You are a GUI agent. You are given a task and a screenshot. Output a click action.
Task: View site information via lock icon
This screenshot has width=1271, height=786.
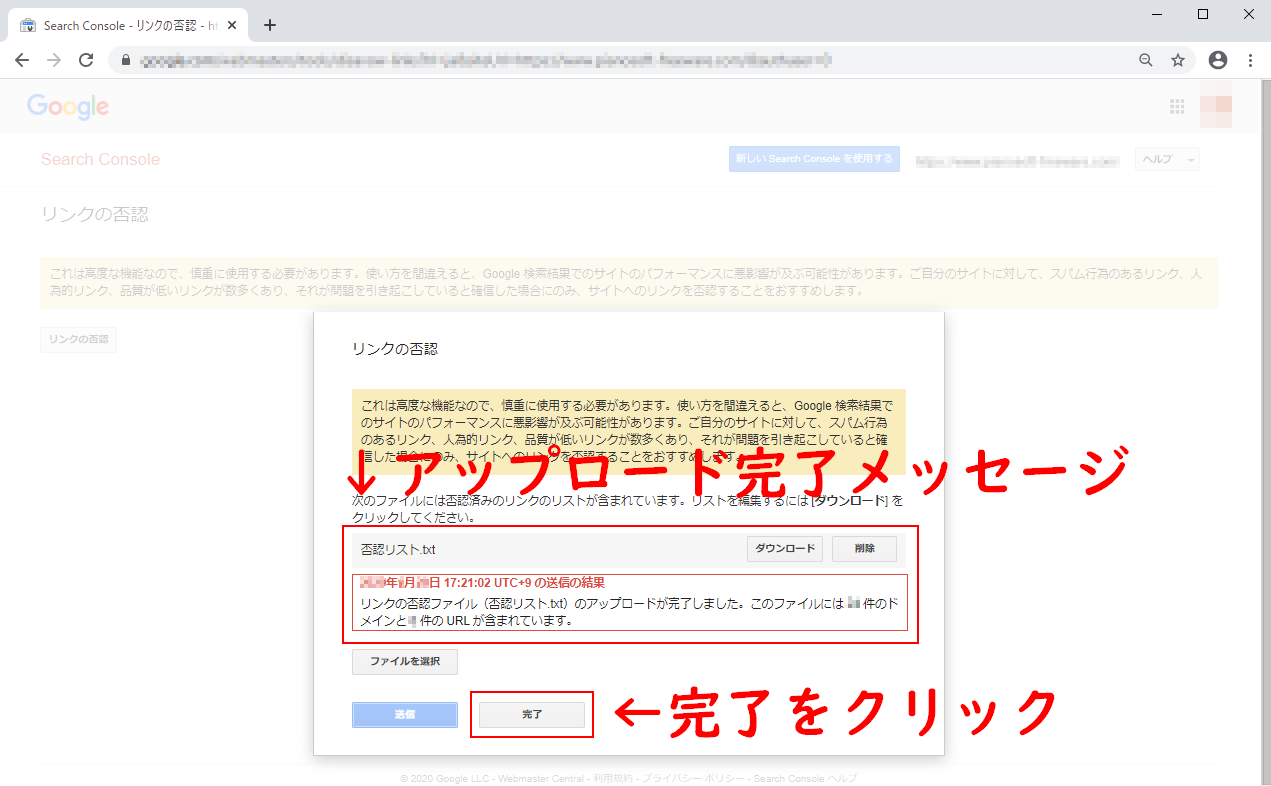pyautogui.click(x=126, y=60)
